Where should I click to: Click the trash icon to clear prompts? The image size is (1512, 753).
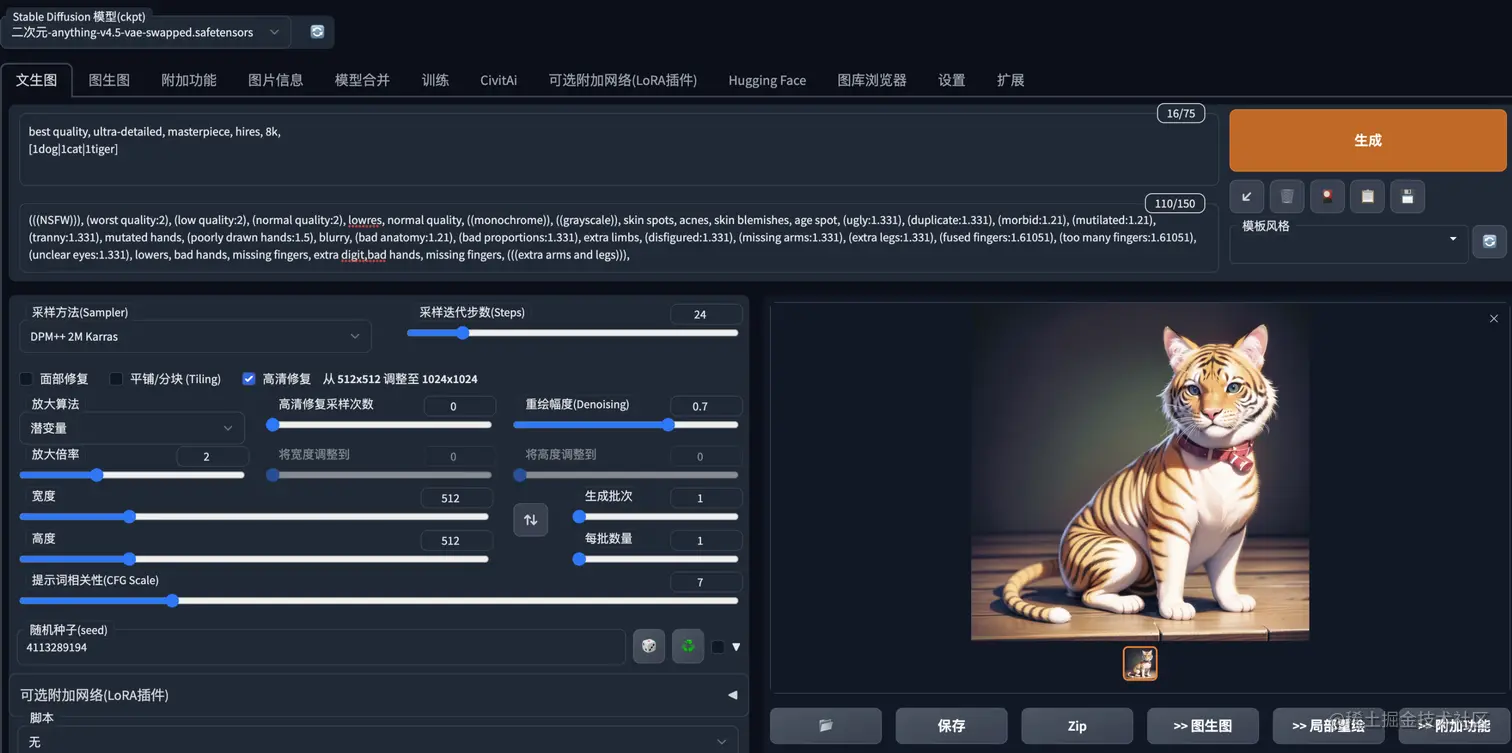coord(1287,196)
